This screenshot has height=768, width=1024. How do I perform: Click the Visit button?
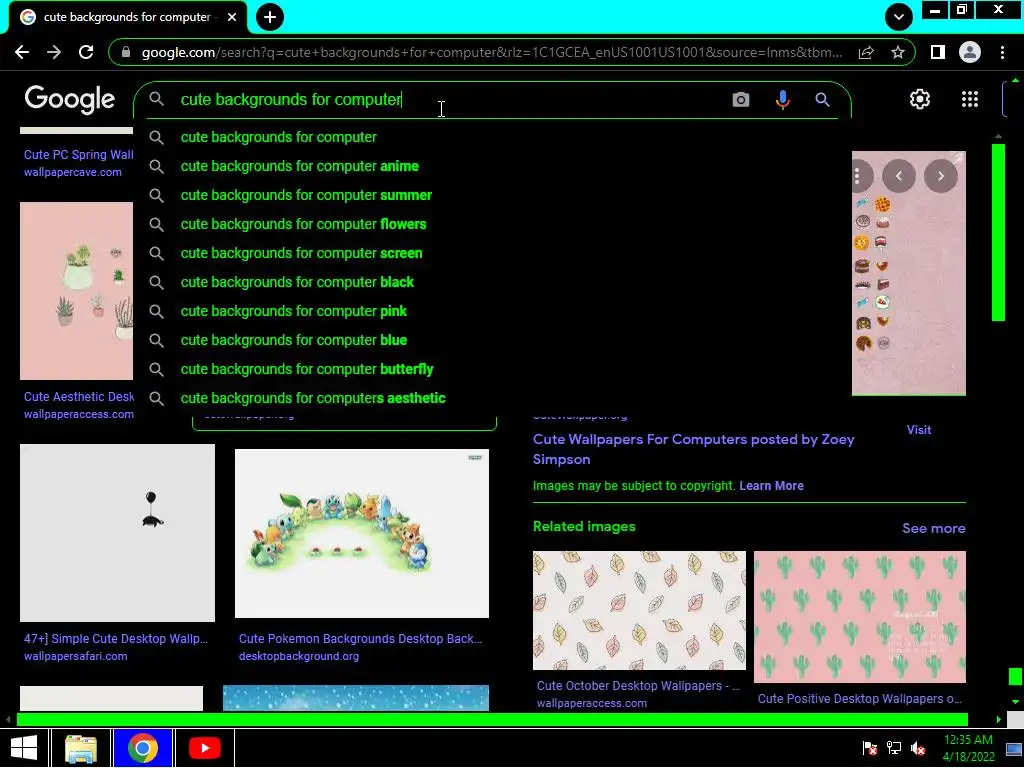pyautogui.click(x=919, y=430)
